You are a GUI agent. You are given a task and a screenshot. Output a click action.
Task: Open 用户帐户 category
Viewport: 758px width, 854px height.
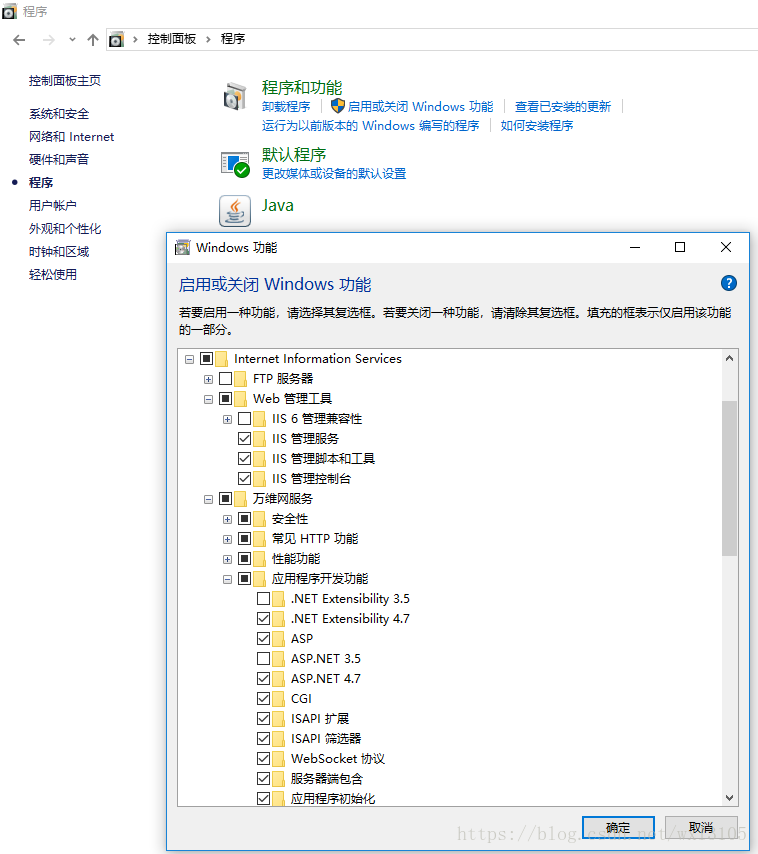coord(53,205)
